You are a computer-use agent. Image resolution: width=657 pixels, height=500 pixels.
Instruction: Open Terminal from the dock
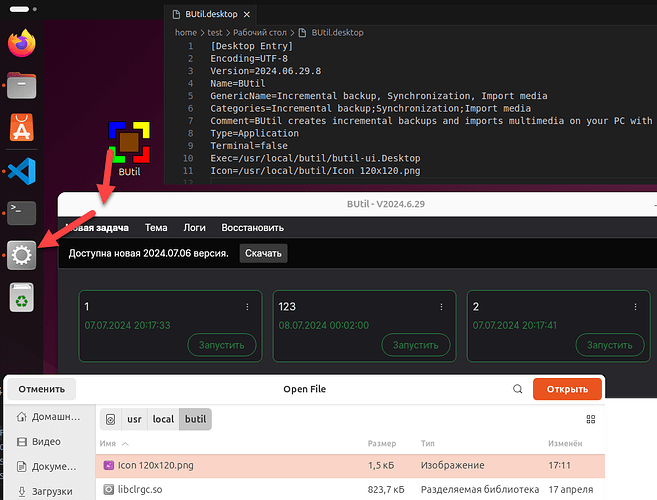click(22, 213)
